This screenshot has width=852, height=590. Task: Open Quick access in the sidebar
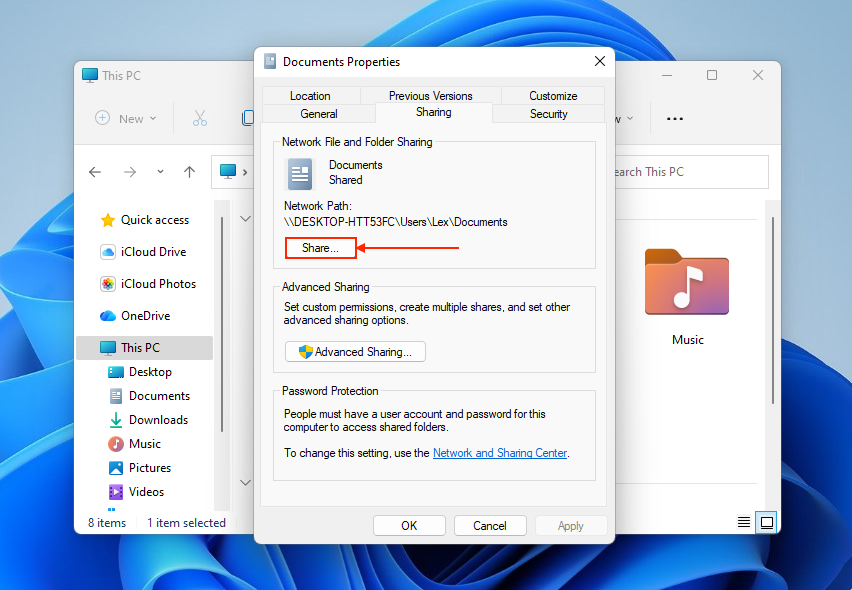pos(146,219)
